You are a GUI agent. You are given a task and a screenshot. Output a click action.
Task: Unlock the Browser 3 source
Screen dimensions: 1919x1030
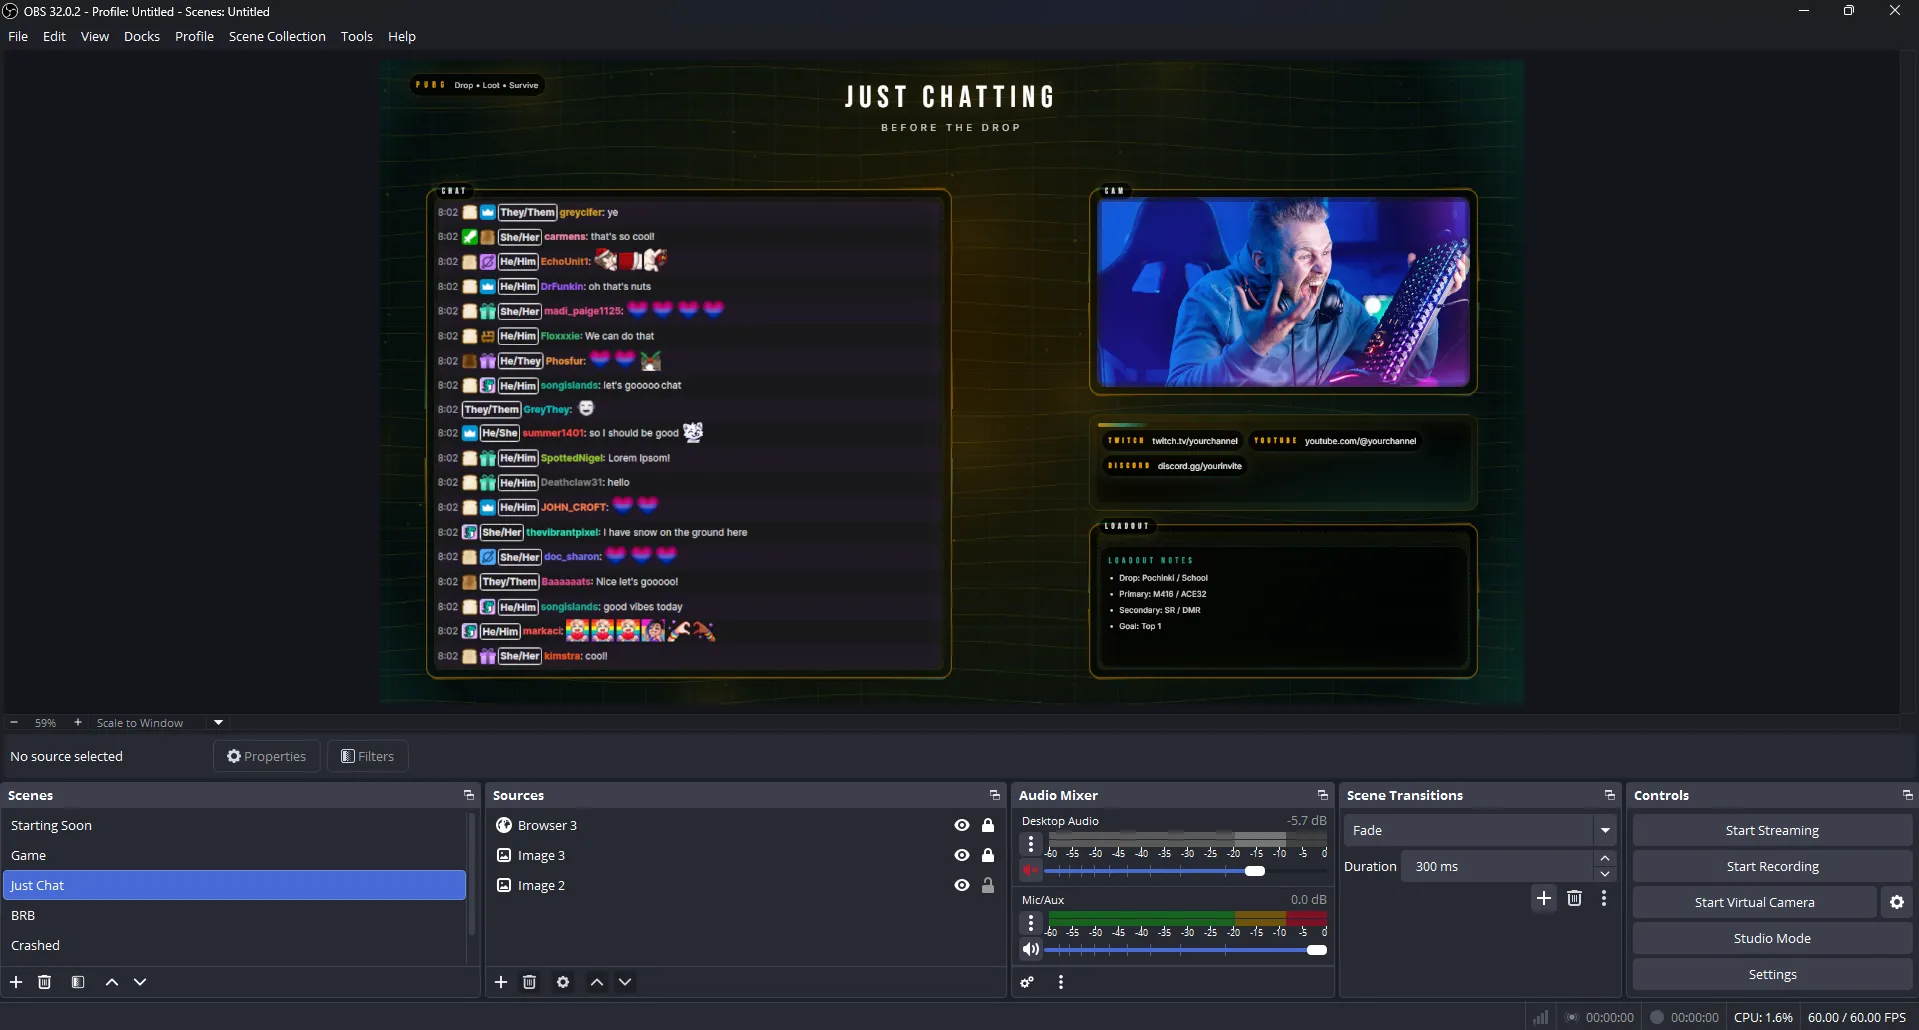(988, 825)
